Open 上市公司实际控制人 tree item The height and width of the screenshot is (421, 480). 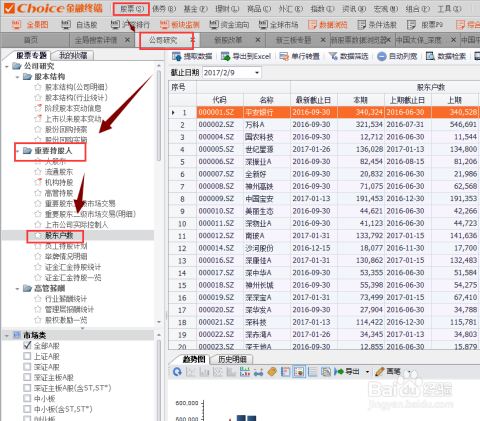tap(76, 225)
